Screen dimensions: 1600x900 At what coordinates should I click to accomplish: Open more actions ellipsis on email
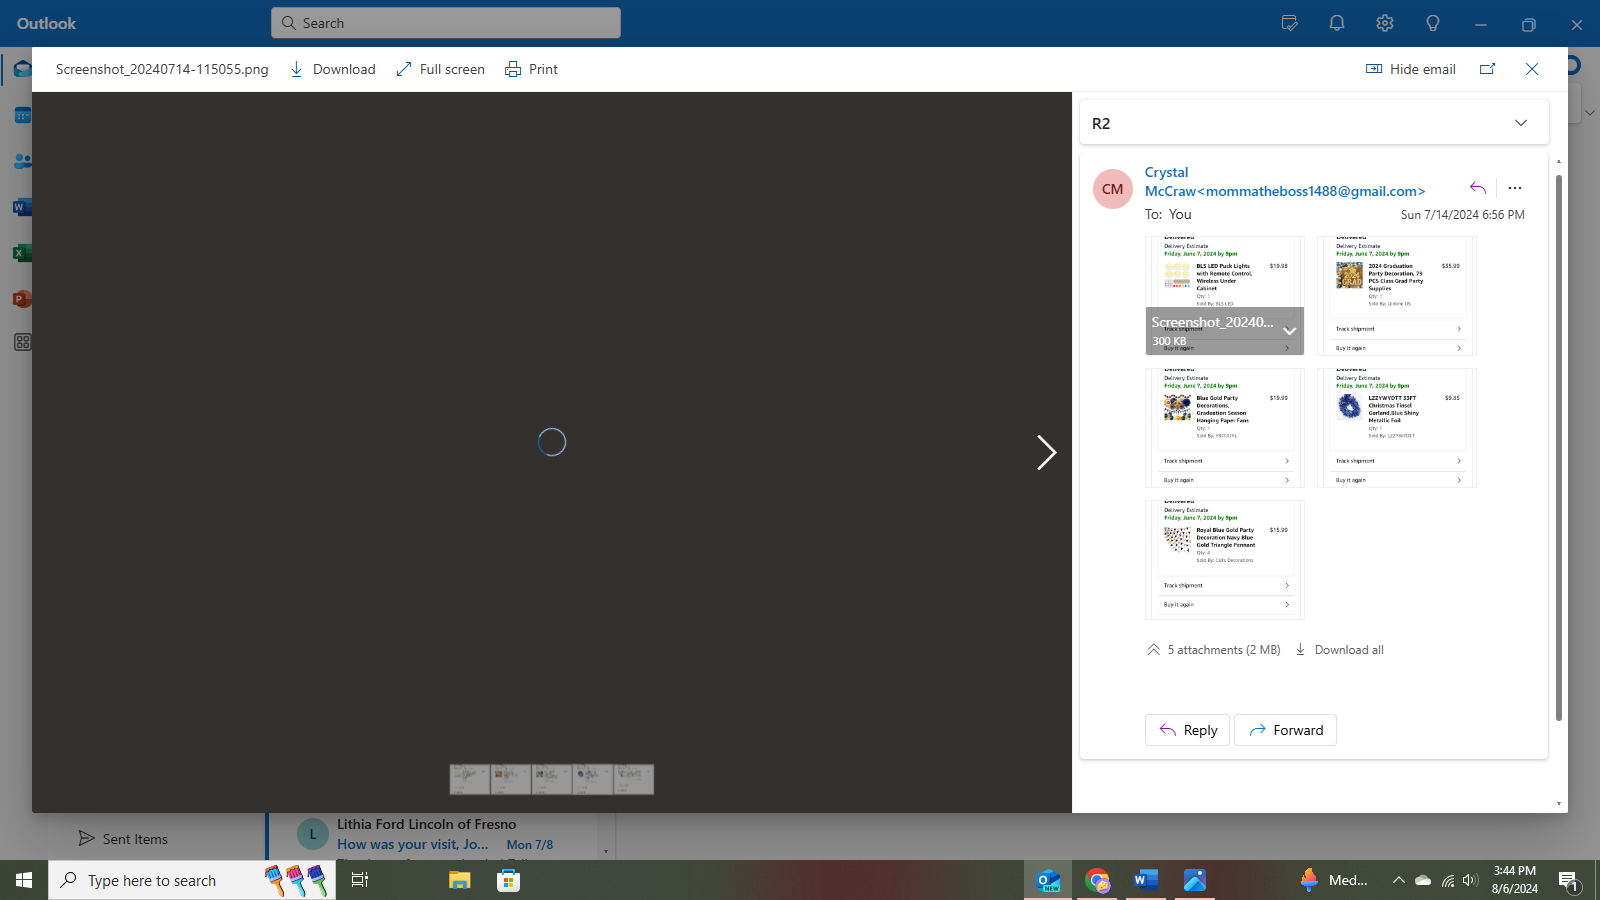1515,188
